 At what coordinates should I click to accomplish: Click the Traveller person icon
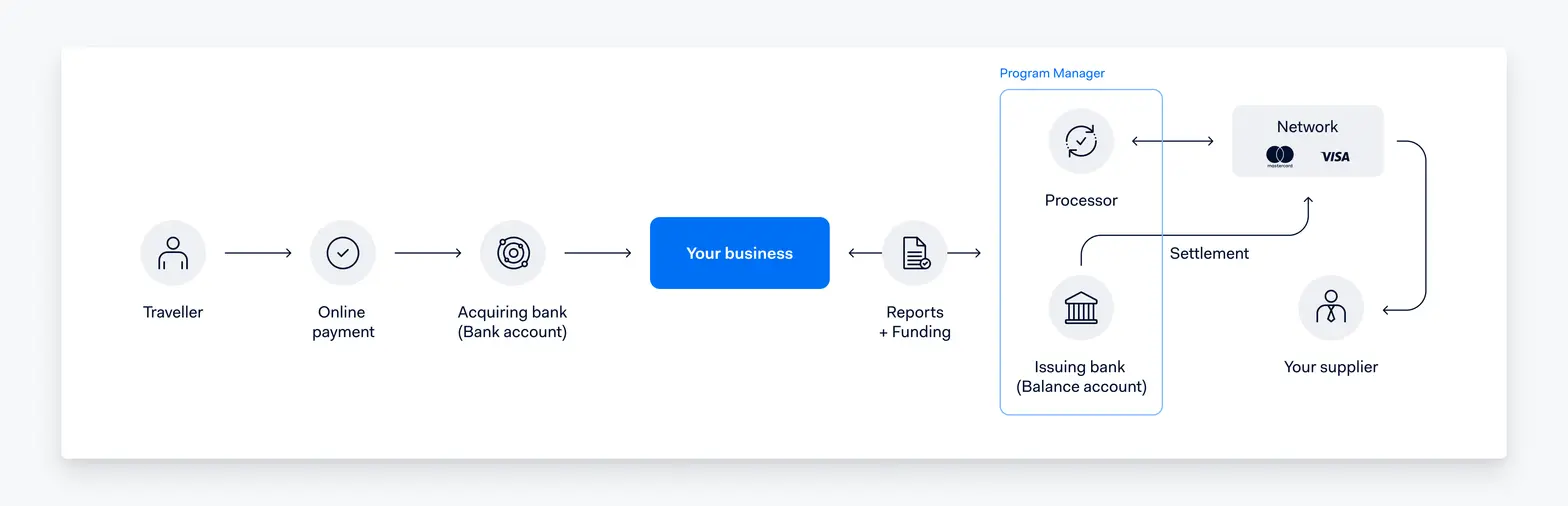click(x=173, y=253)
